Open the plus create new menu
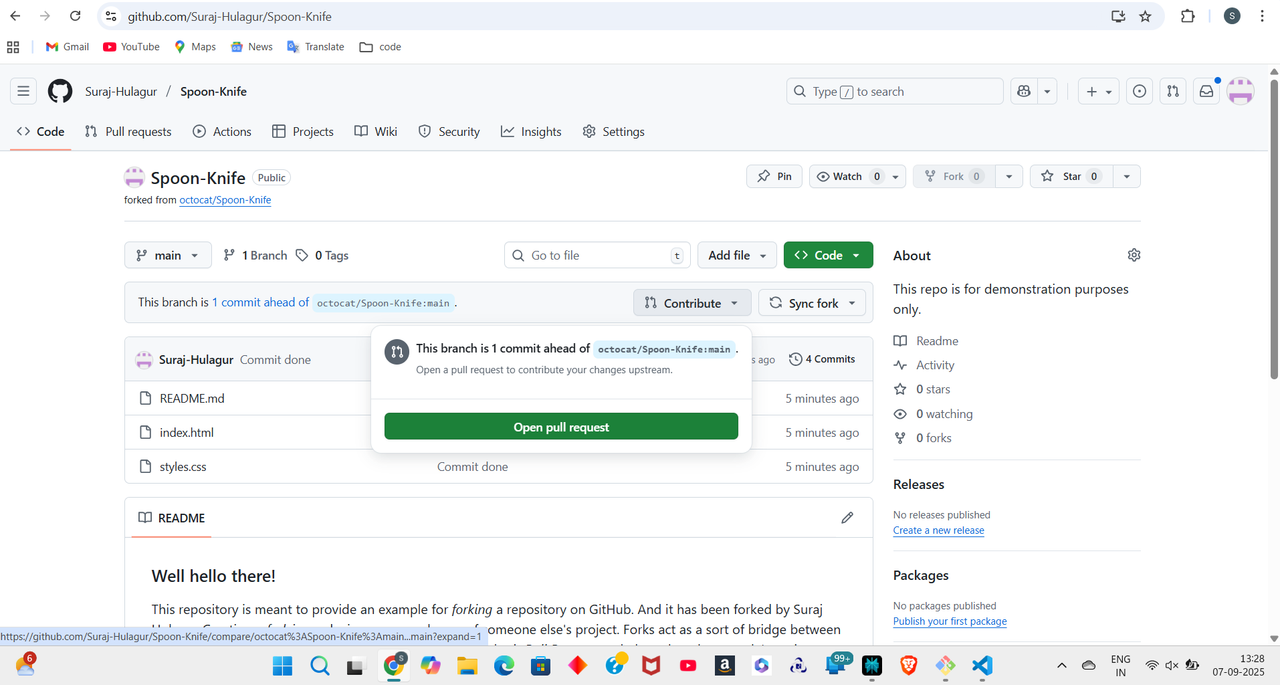Viewport: 1280px width, 685px height. pos(1099,91)
